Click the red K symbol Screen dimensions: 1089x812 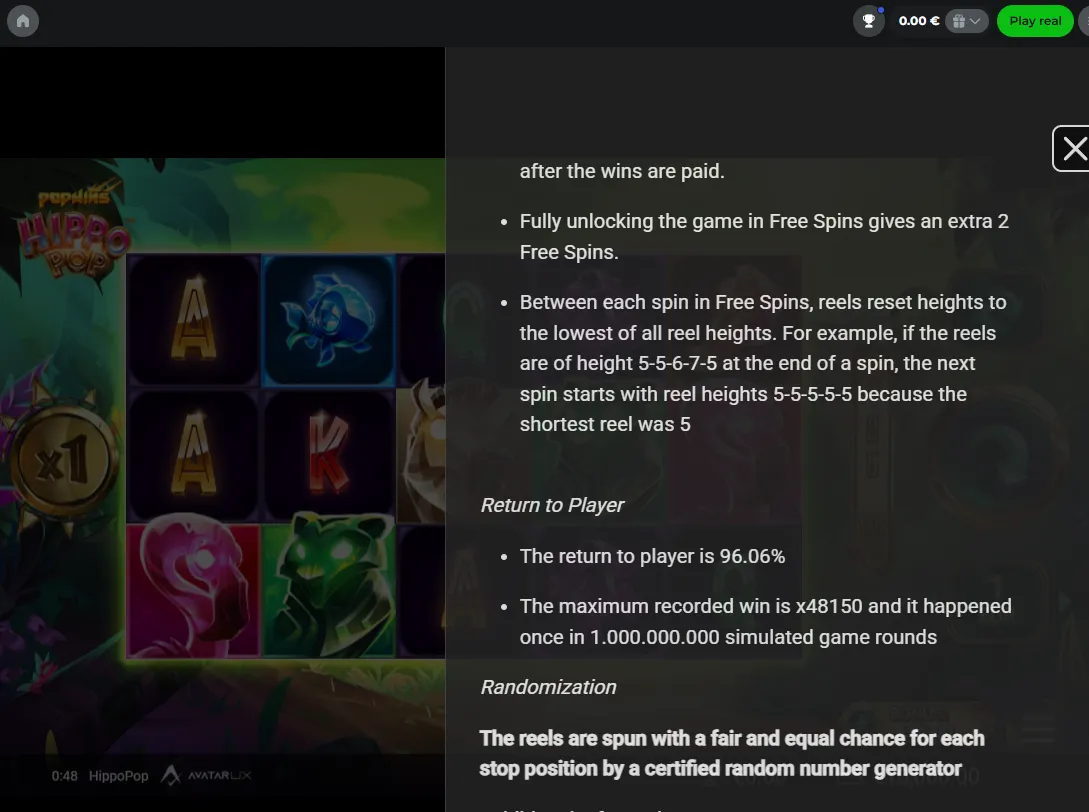point(329,454)
